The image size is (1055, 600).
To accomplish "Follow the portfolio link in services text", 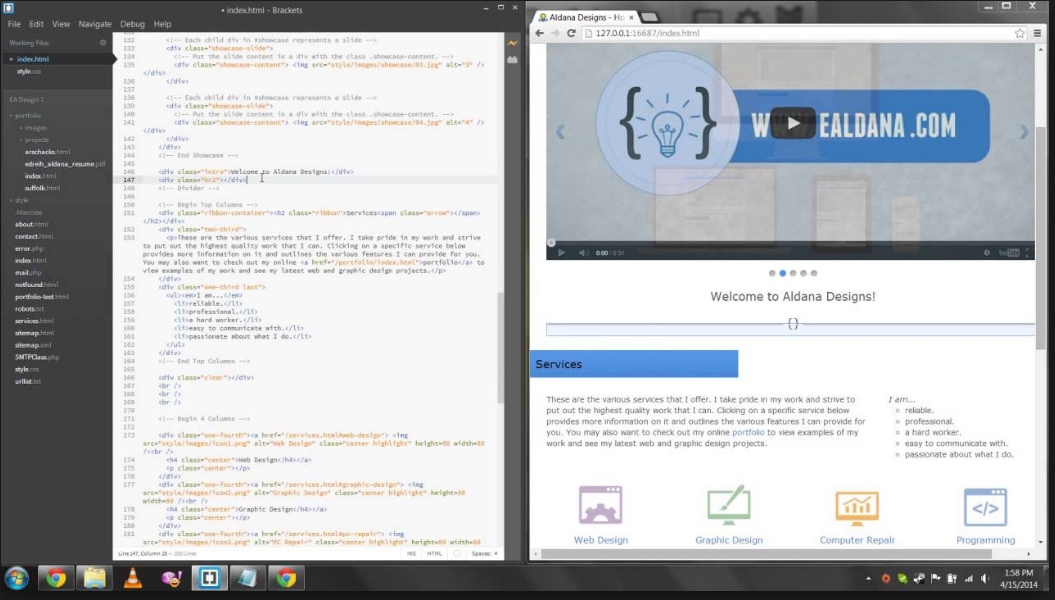I will tap(748, 433).
